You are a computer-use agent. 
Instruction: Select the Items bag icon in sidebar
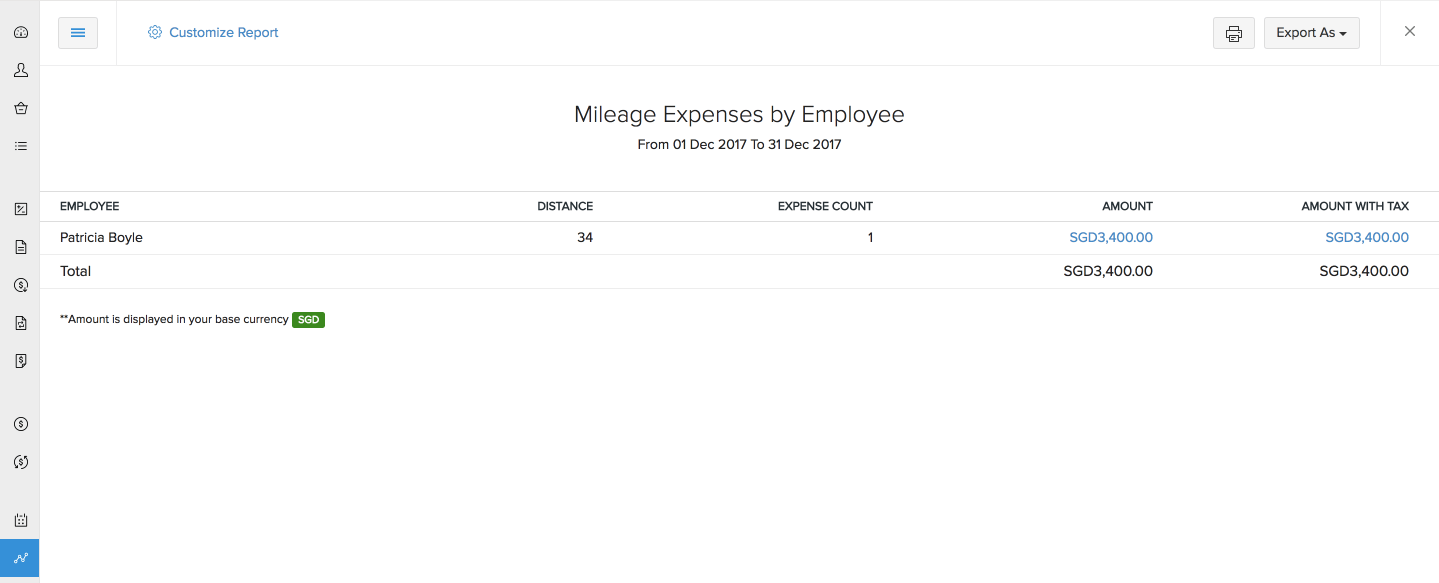pos(20,108)
